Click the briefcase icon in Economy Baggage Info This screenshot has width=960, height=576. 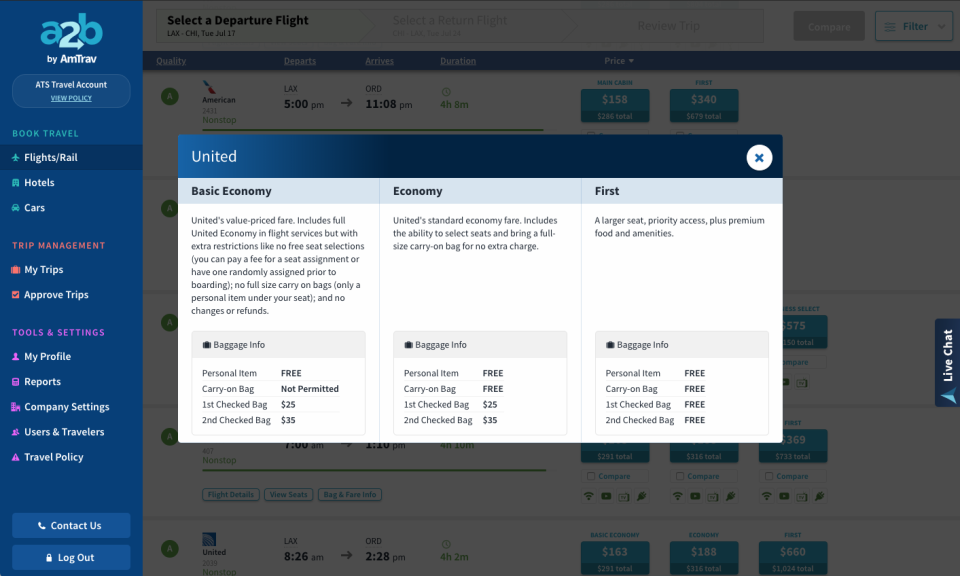pyautogui.click(x=408, y=345)
